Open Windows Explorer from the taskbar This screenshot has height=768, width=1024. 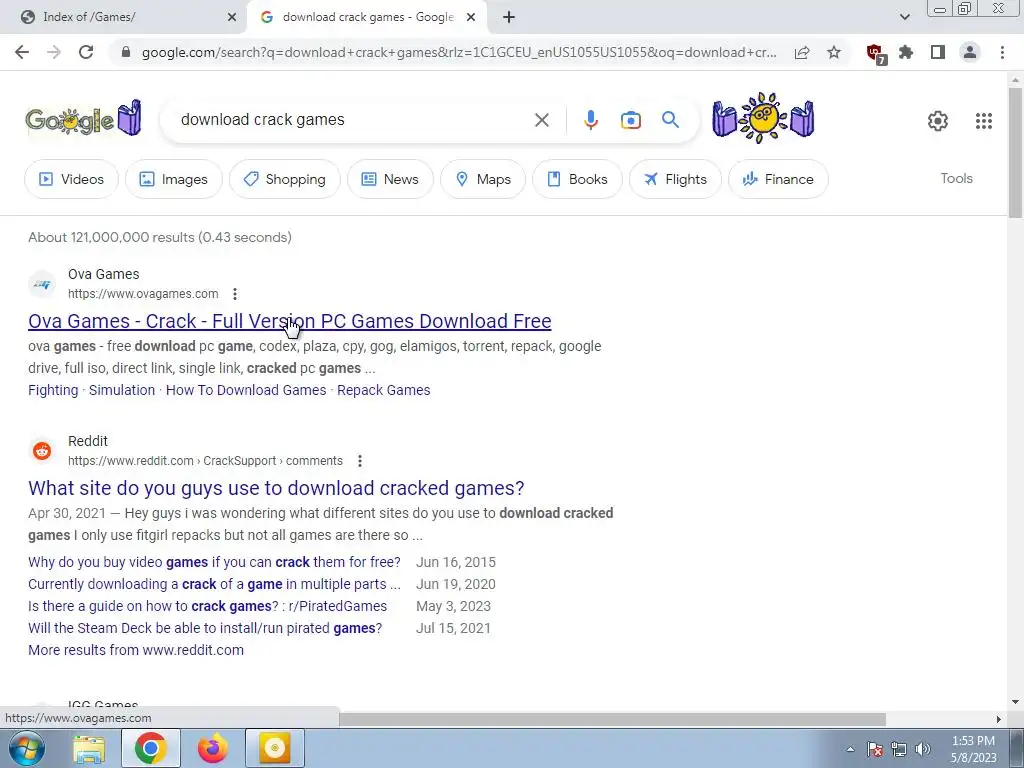[x=89, y=749]
